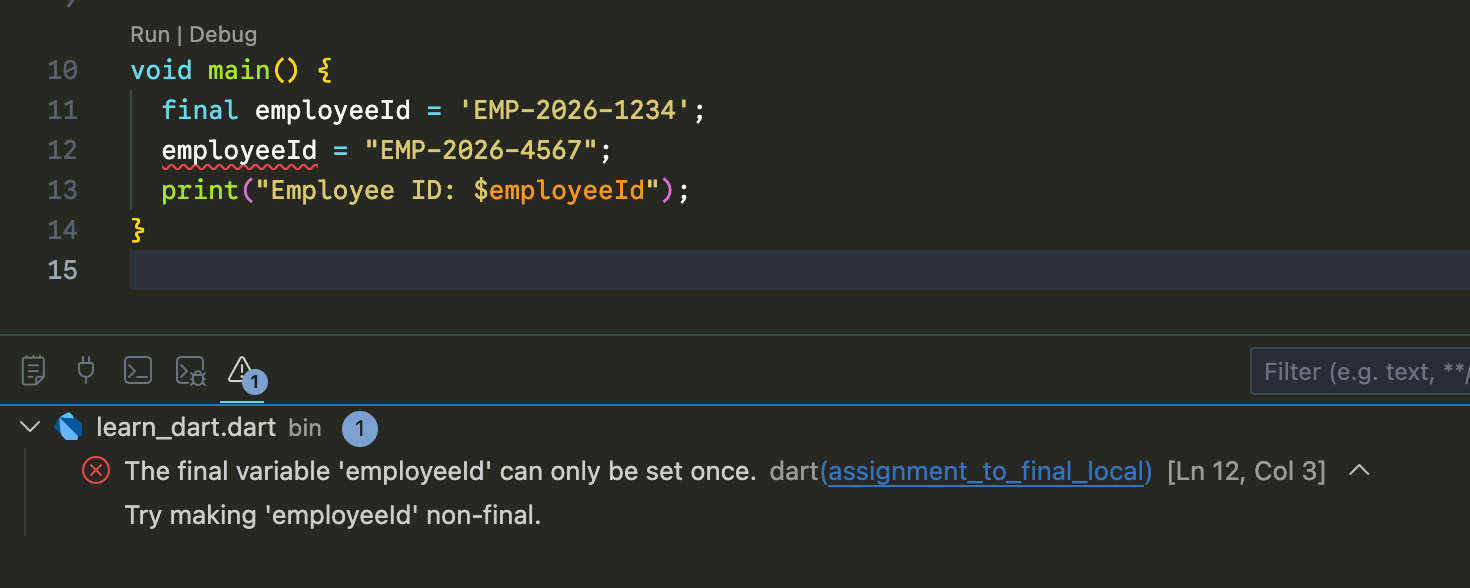Click the Dart file icon in Problems
The width and height of the screenshot is (1470, 588).
(x=69, y=428)
